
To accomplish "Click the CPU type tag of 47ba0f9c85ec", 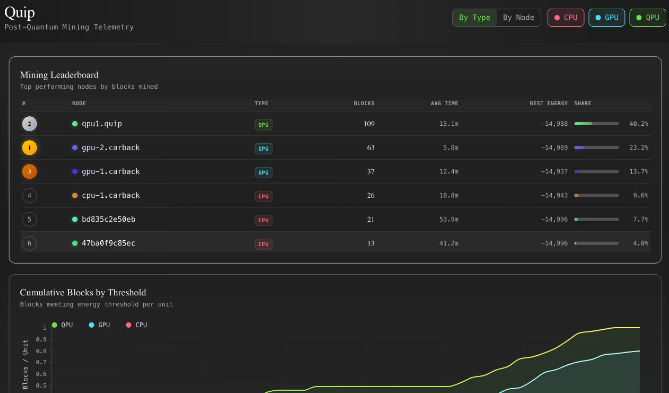I will tap(263, 244).
